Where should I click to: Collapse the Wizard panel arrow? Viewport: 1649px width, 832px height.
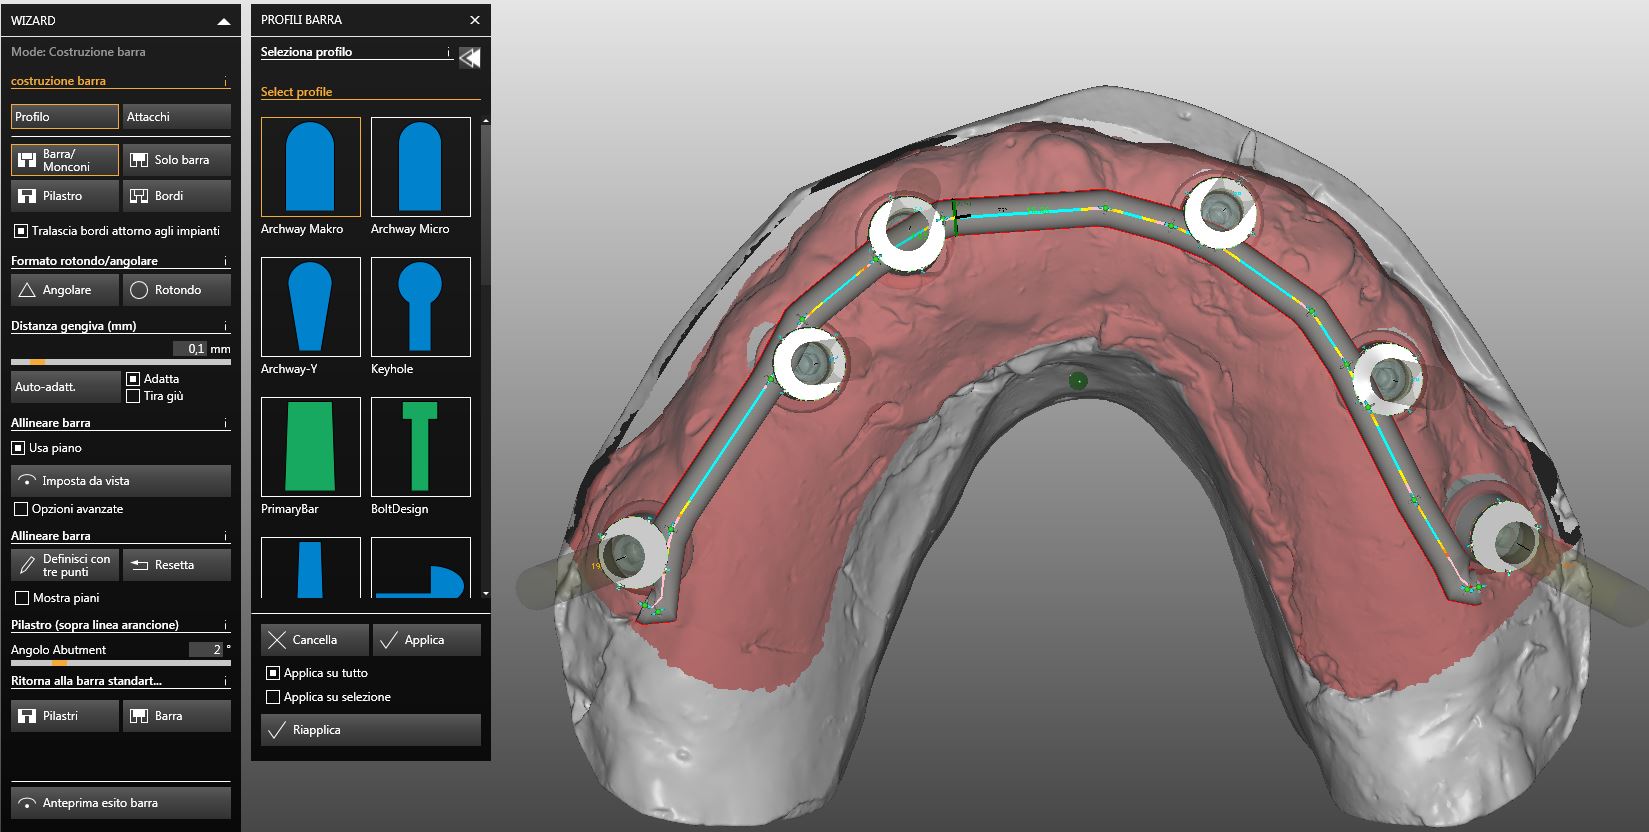click(x=223, y=21)
